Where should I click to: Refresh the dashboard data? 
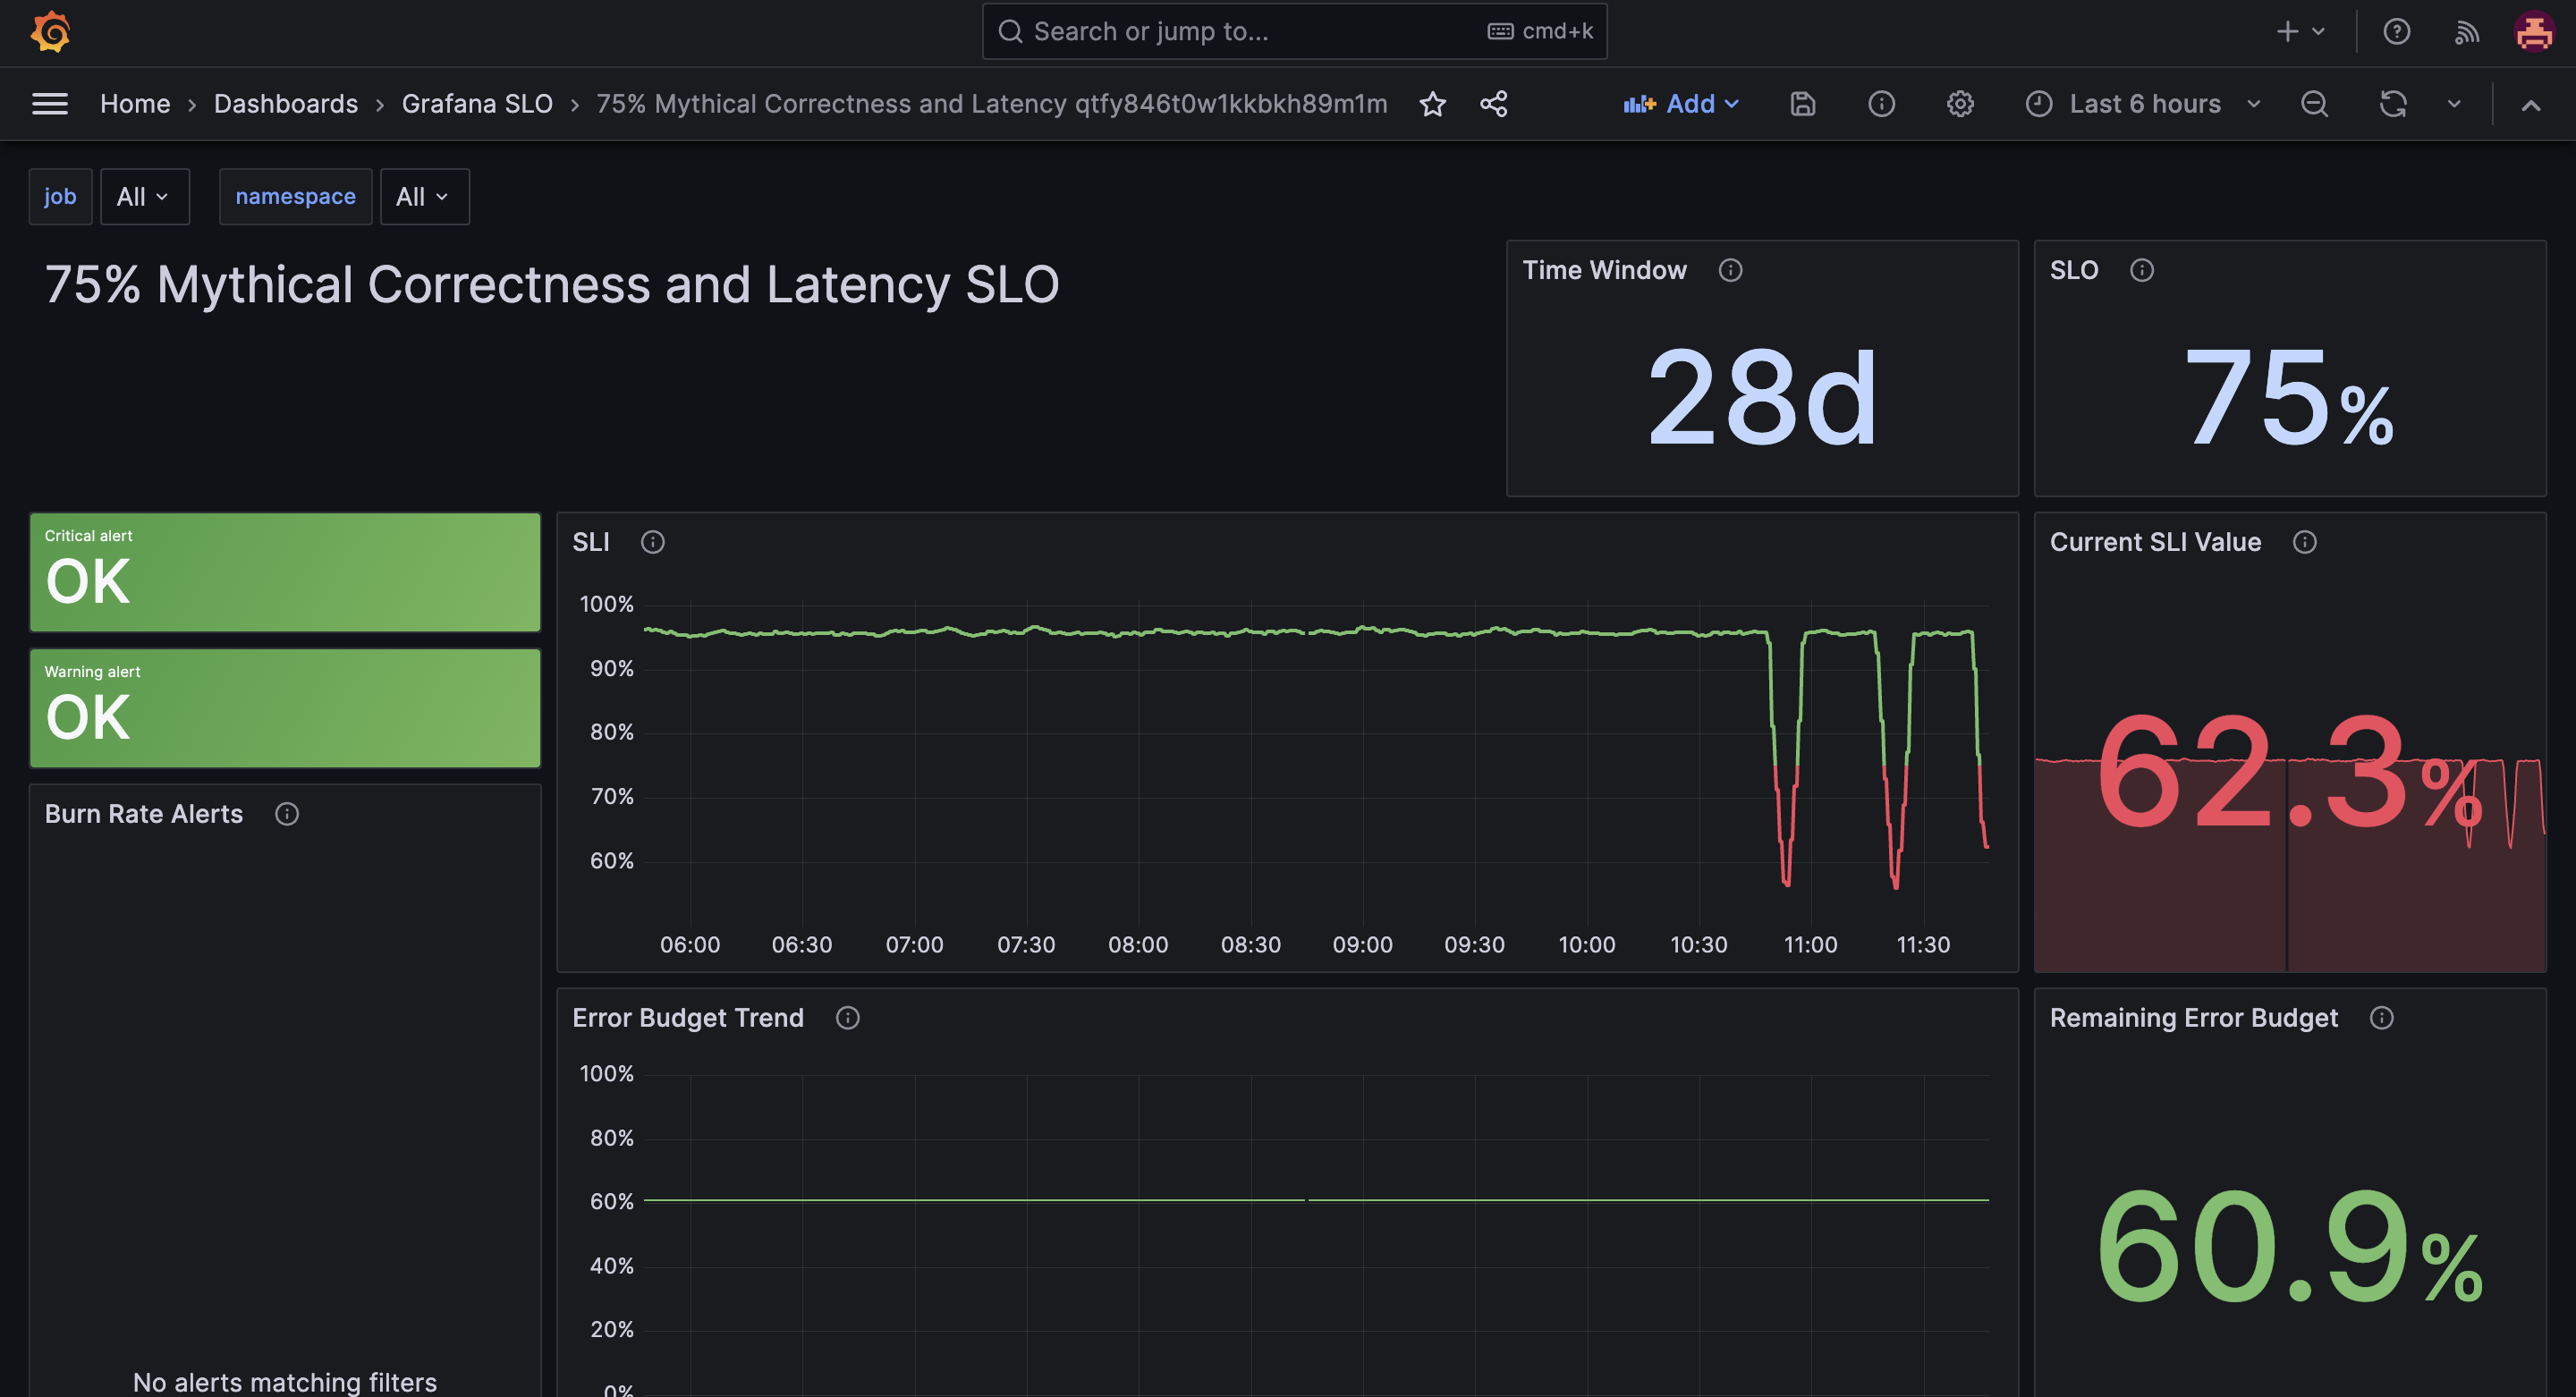pyautogui.click(x=2392, y=103)
